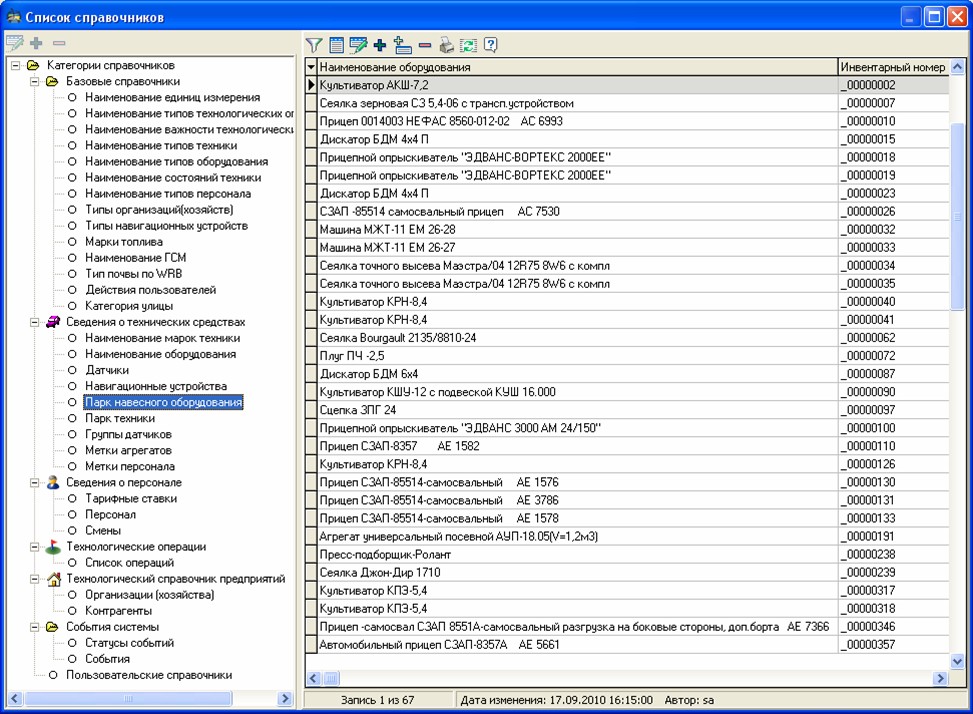Click the edit icon above category tree
This screenshot has width=973, height=714.
point(14,44)
